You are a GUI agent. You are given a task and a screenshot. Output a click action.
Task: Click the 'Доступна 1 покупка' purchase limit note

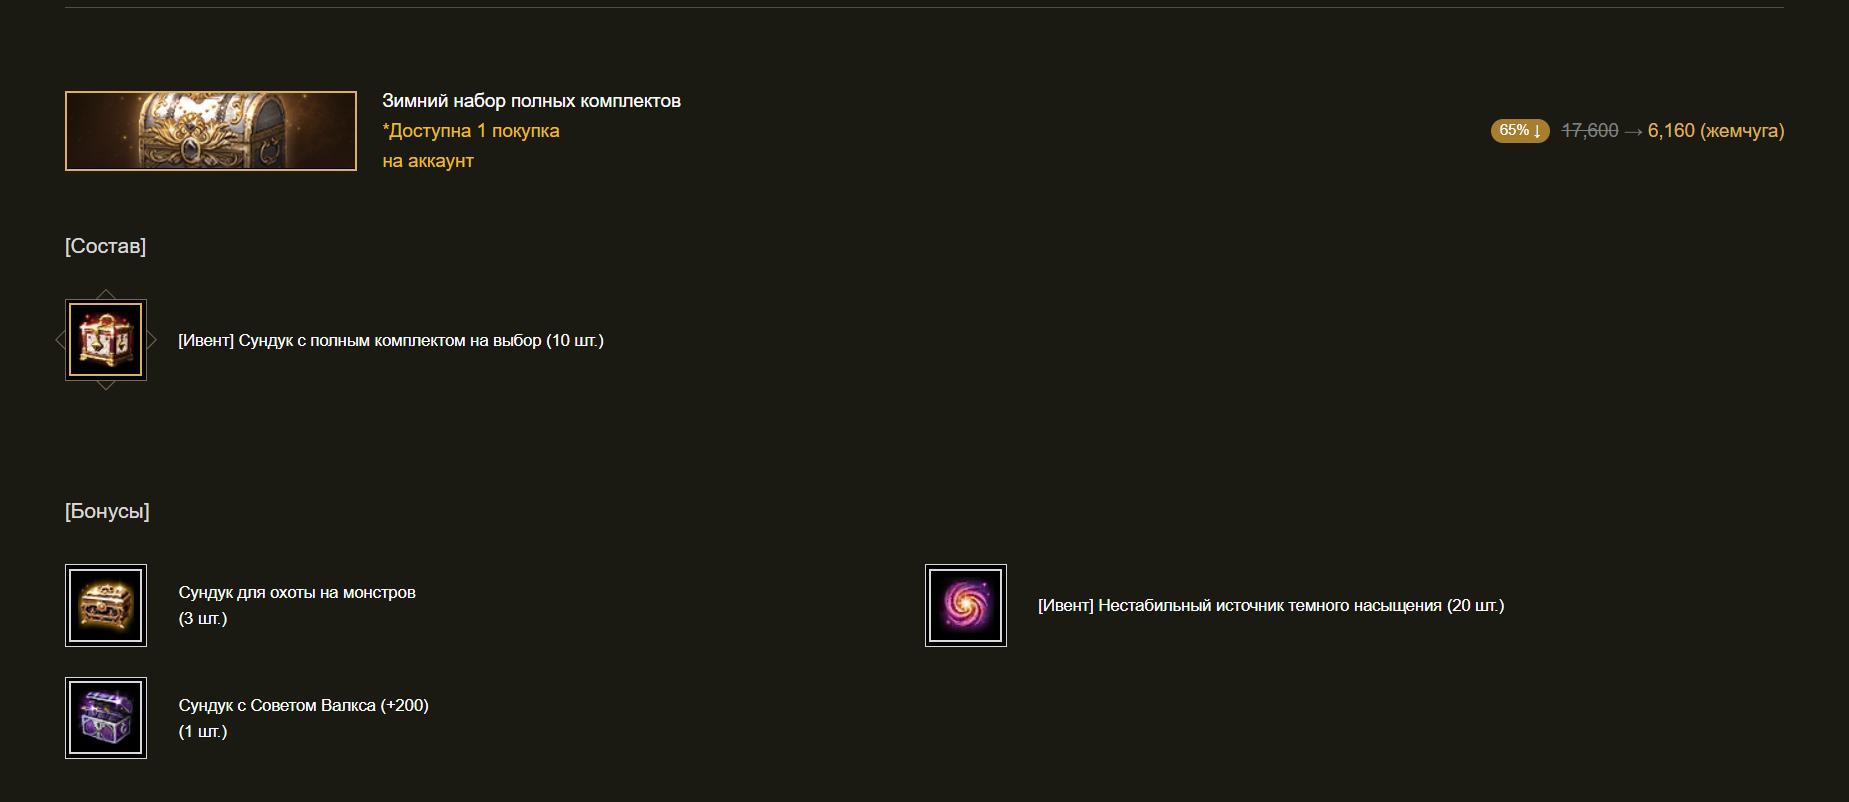[471, 131]
